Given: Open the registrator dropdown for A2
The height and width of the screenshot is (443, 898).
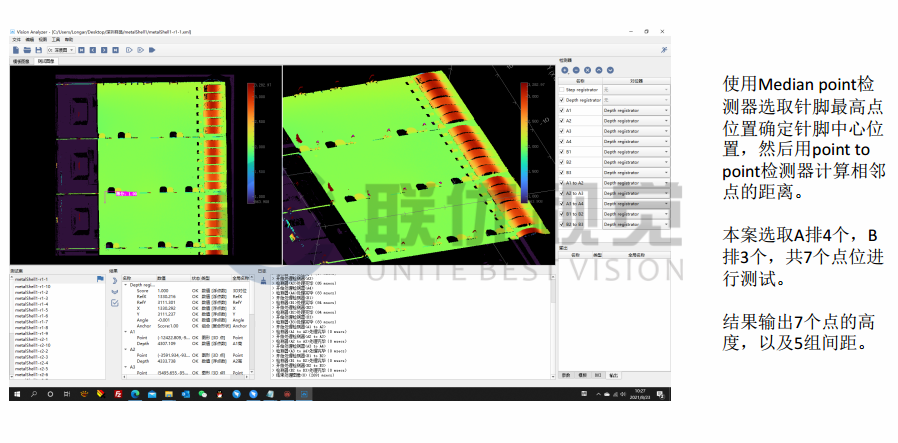Looking at the screenshot, I should 666,121.
